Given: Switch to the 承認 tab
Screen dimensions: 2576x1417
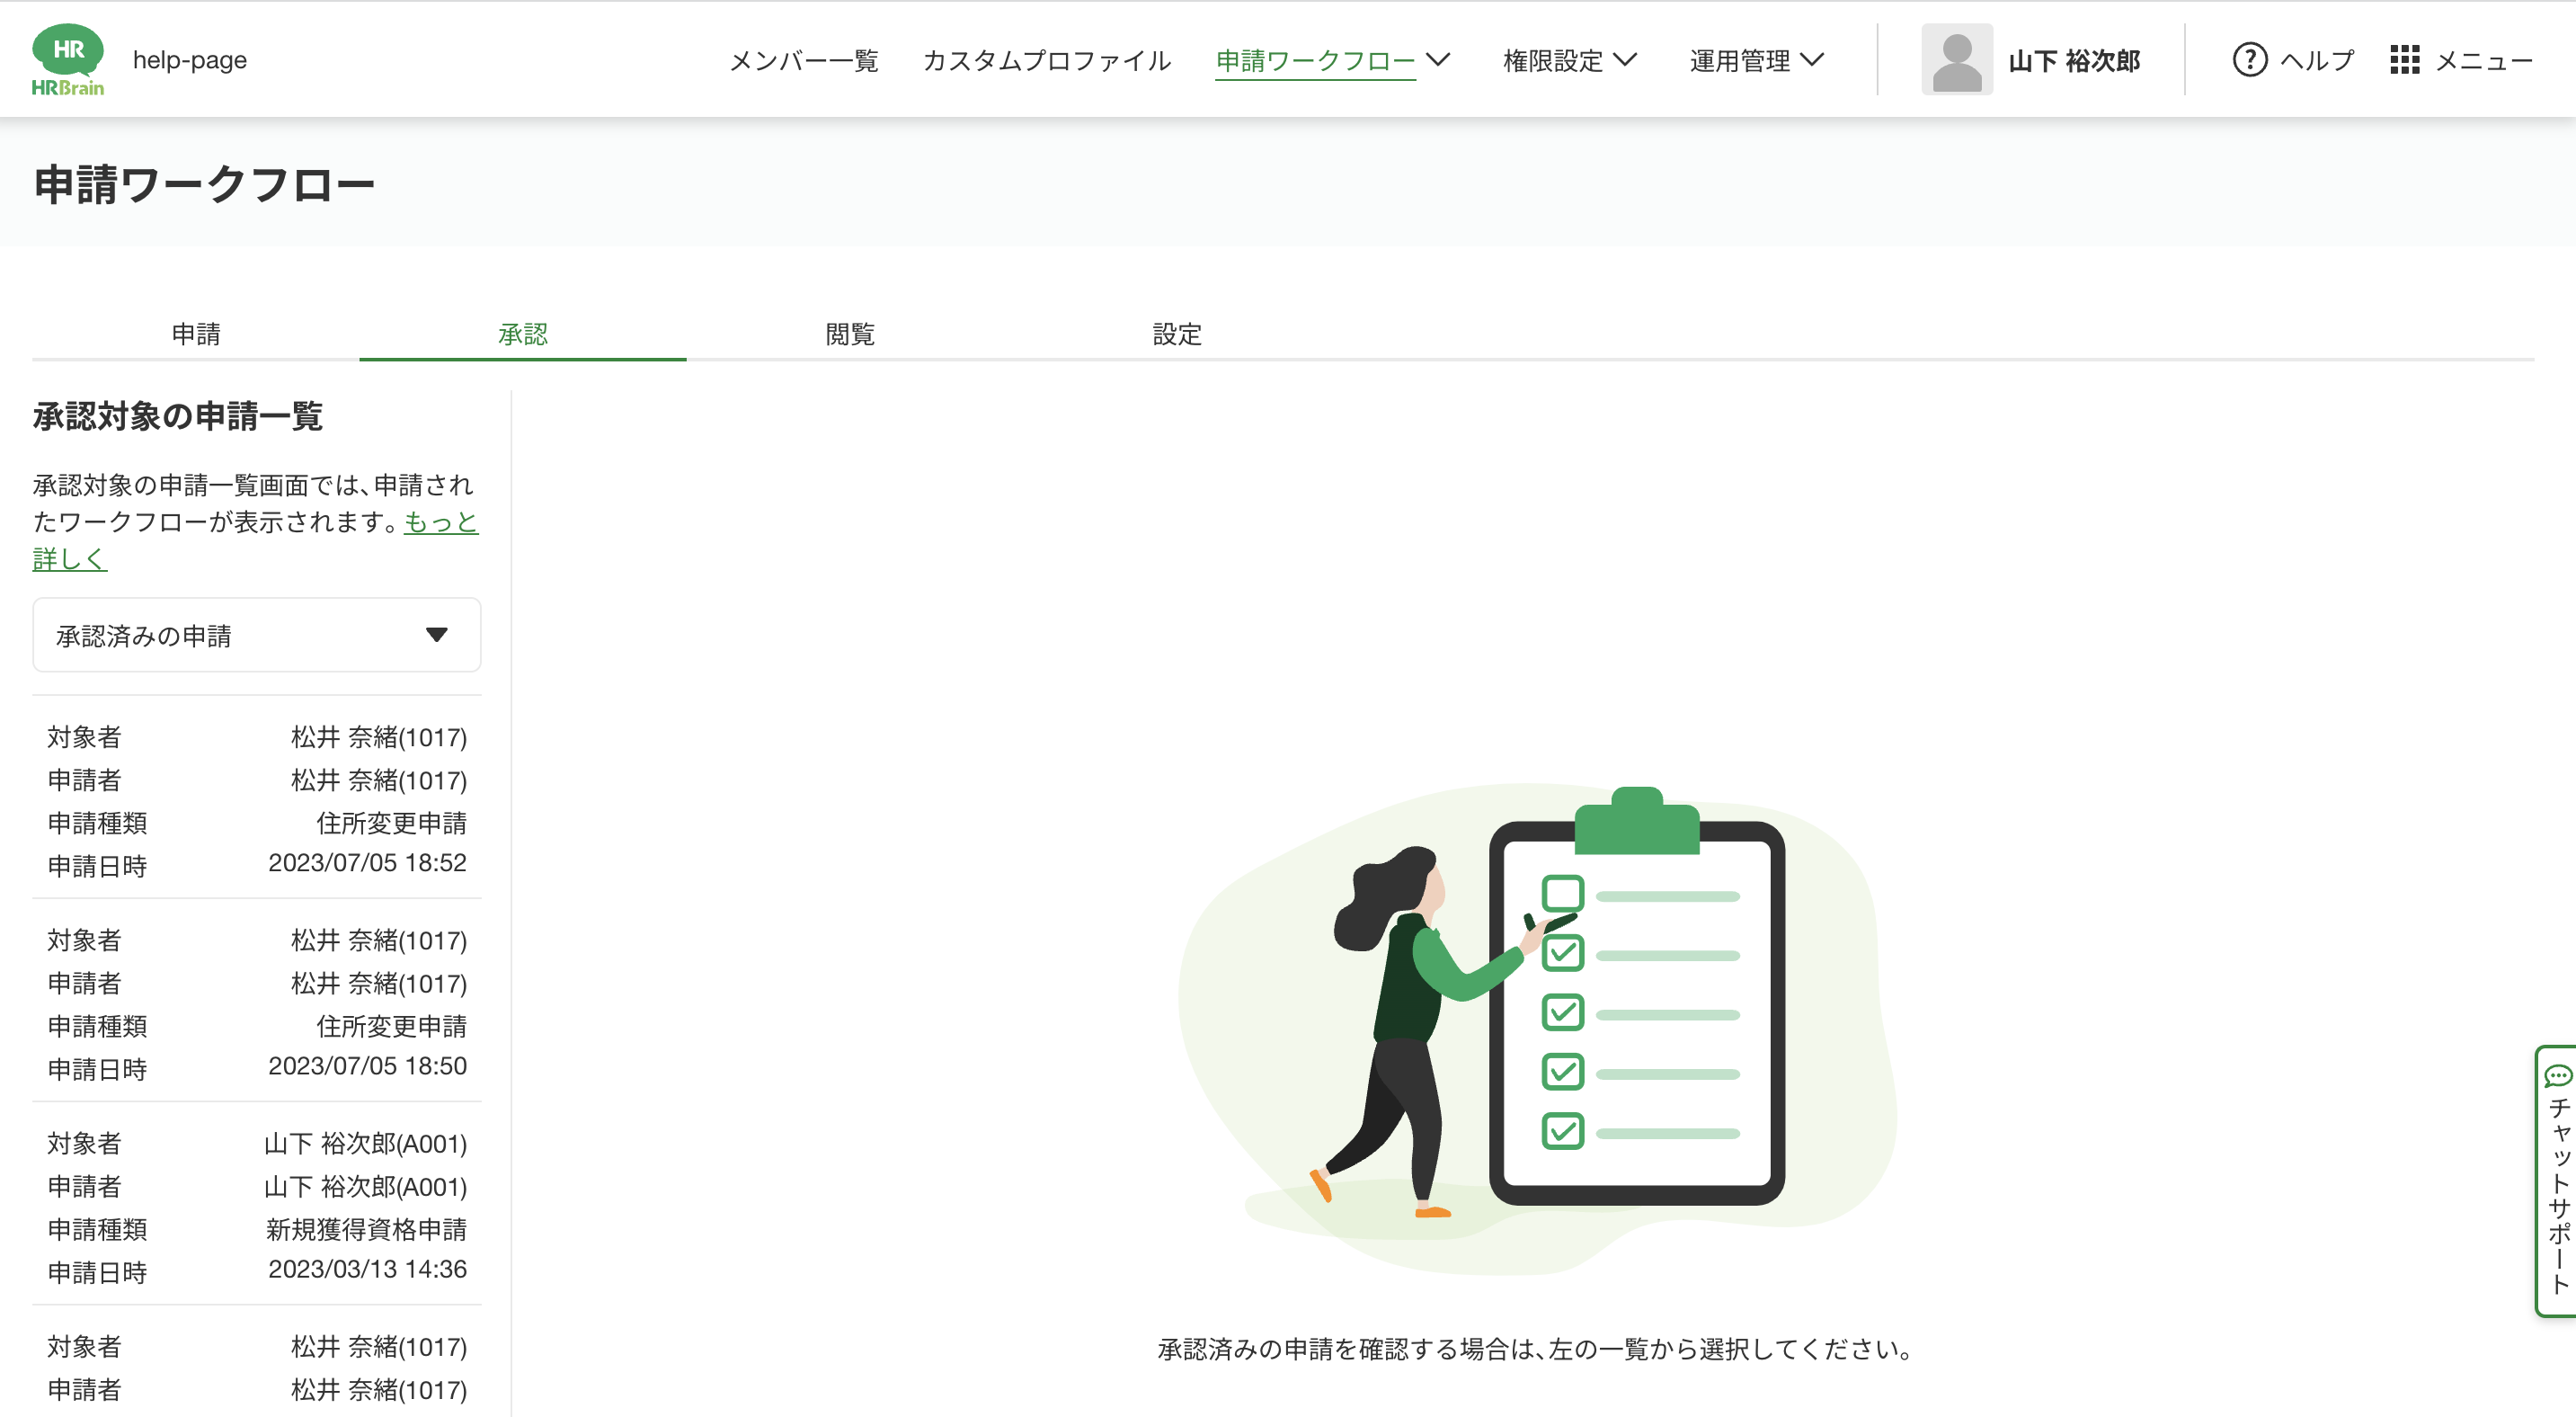Looking at the screenshot, I should pos(523,334).
